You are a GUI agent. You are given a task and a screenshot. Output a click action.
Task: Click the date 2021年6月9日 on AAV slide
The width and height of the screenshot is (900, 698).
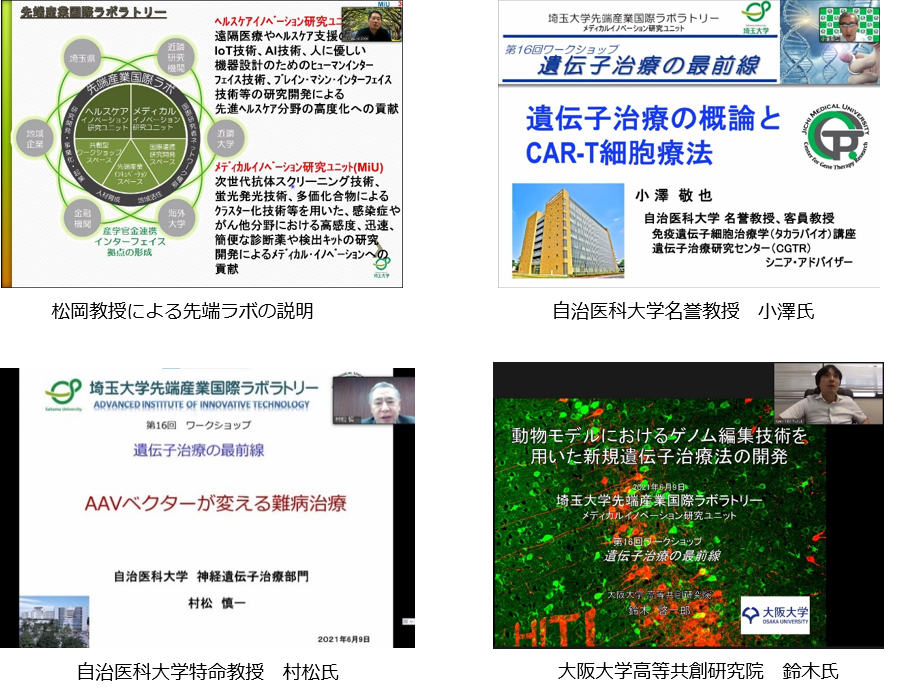tap(344, 639)
